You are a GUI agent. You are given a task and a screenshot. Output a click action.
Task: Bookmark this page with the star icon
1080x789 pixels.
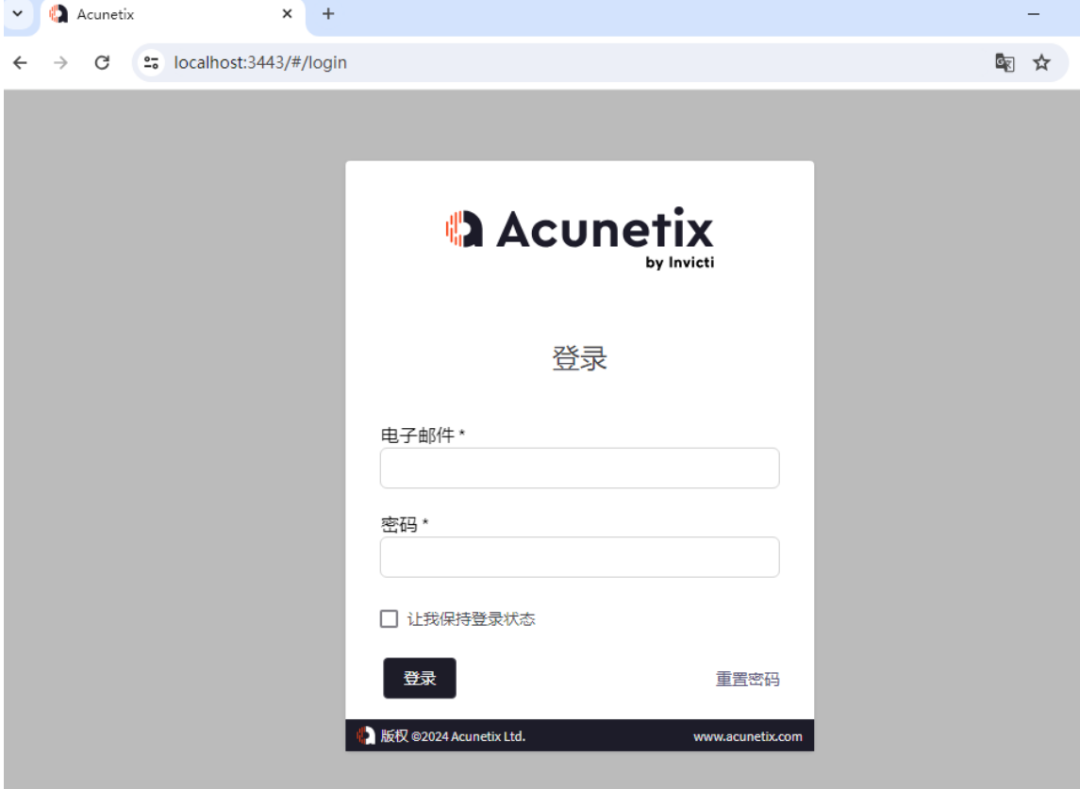click(1041, 63)
